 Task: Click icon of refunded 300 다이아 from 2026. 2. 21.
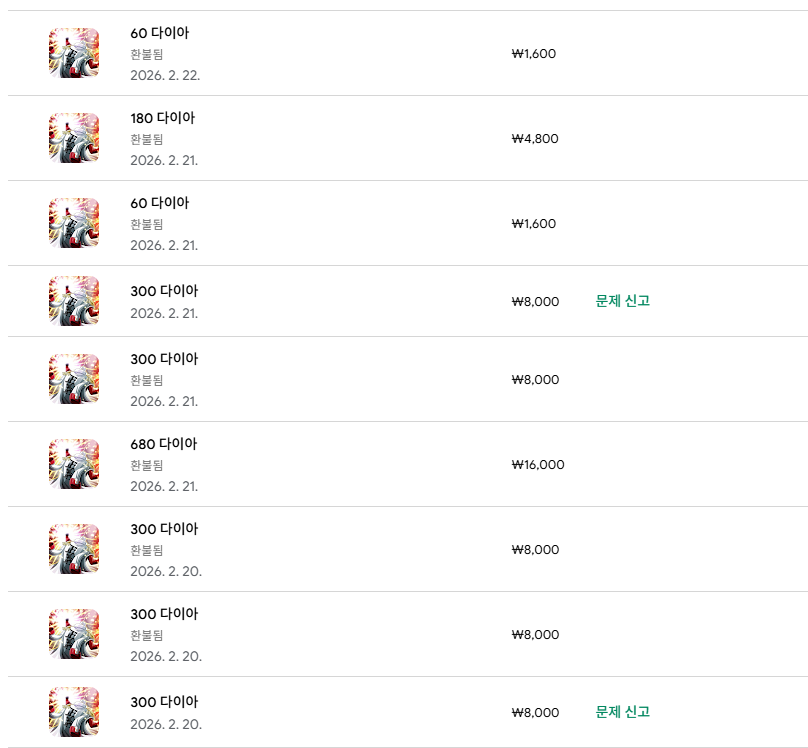coord(74,379)
